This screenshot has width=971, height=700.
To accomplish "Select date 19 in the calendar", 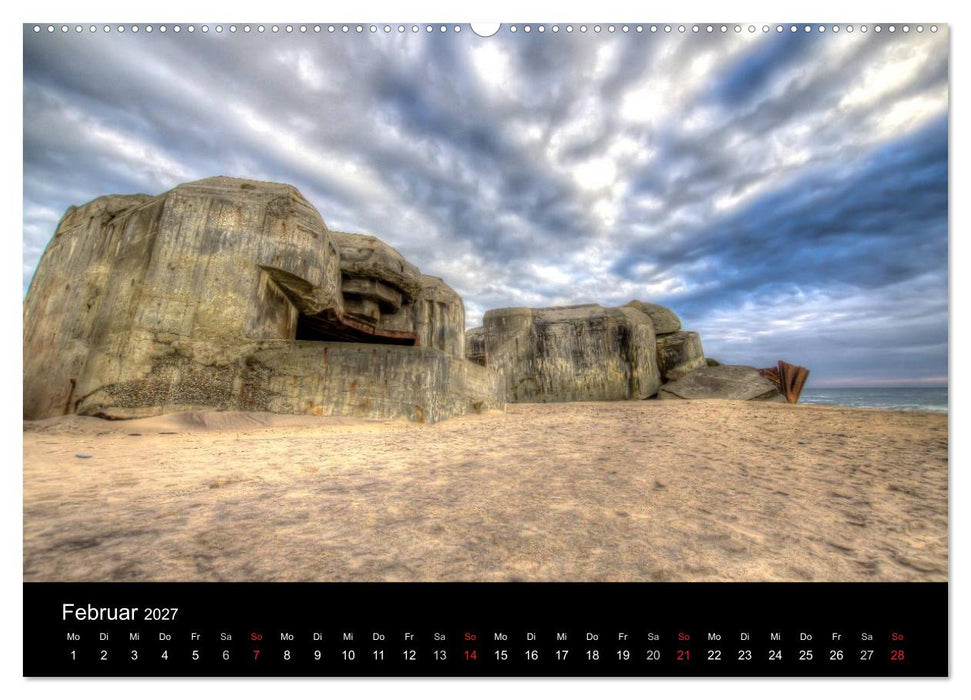I will click(623, 655).
